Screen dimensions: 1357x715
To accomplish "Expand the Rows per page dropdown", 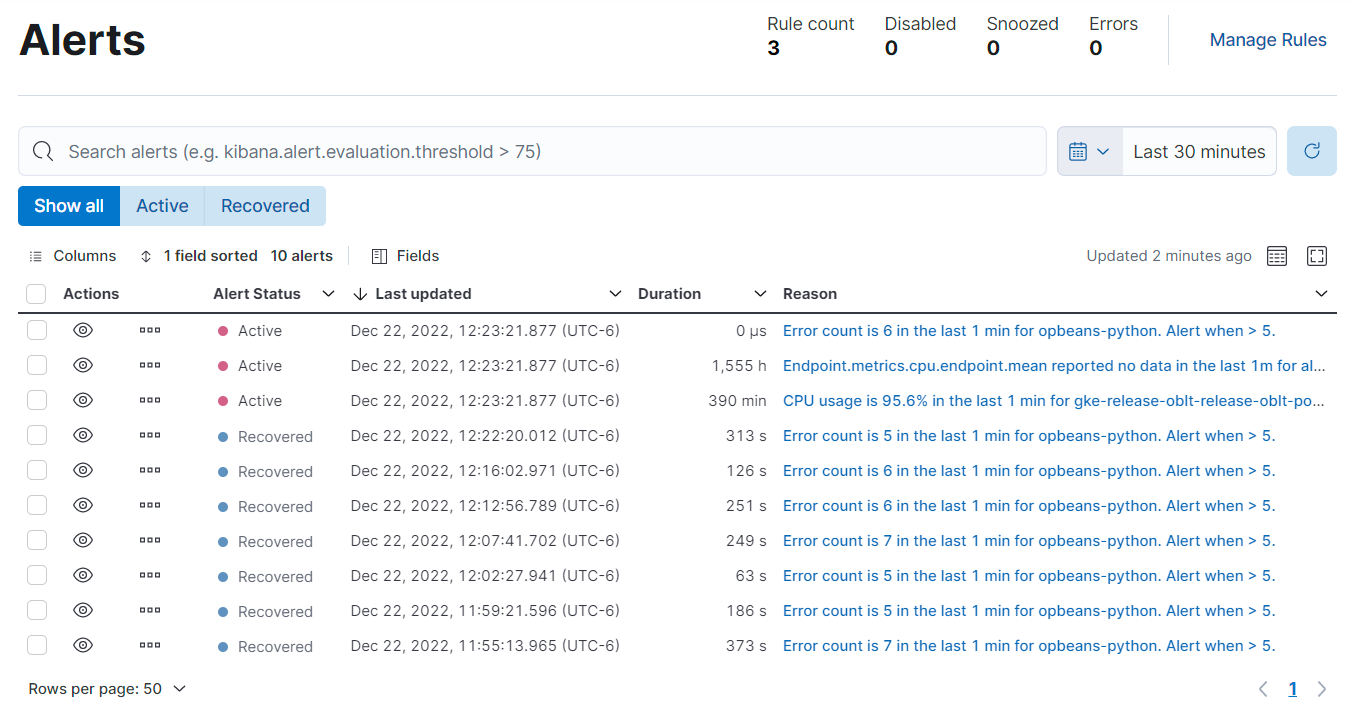I will coord(108,689).
